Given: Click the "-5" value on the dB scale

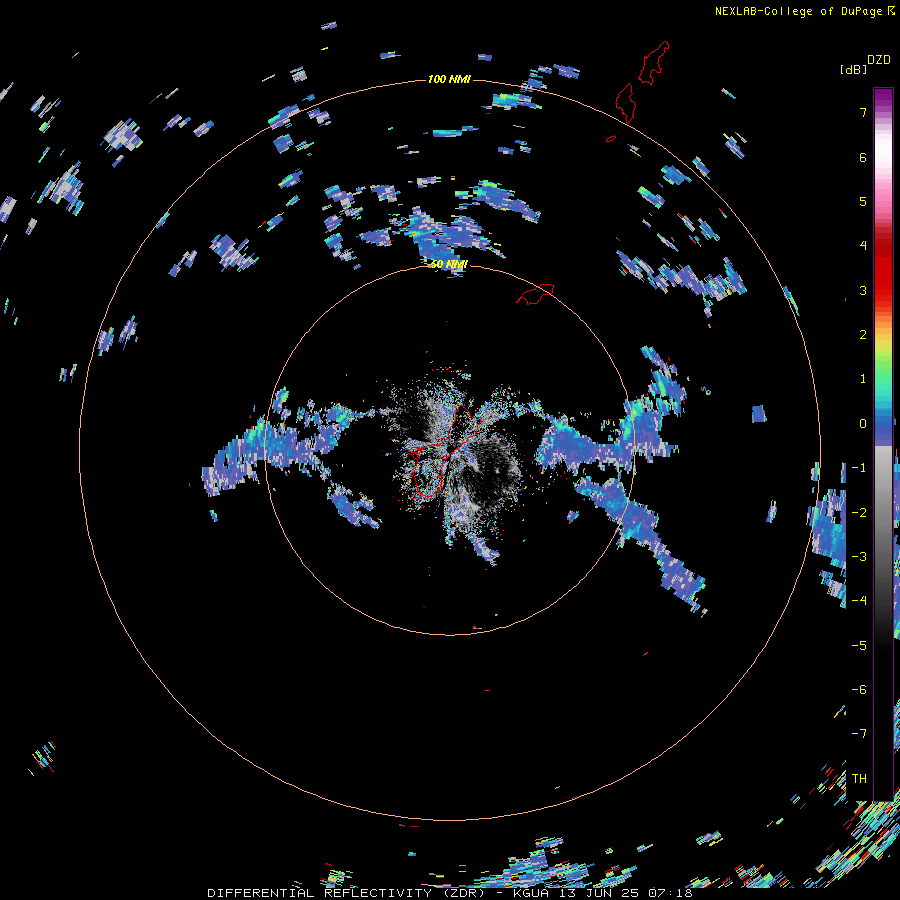Looking at the screenshot, I should tap(859, 646).
